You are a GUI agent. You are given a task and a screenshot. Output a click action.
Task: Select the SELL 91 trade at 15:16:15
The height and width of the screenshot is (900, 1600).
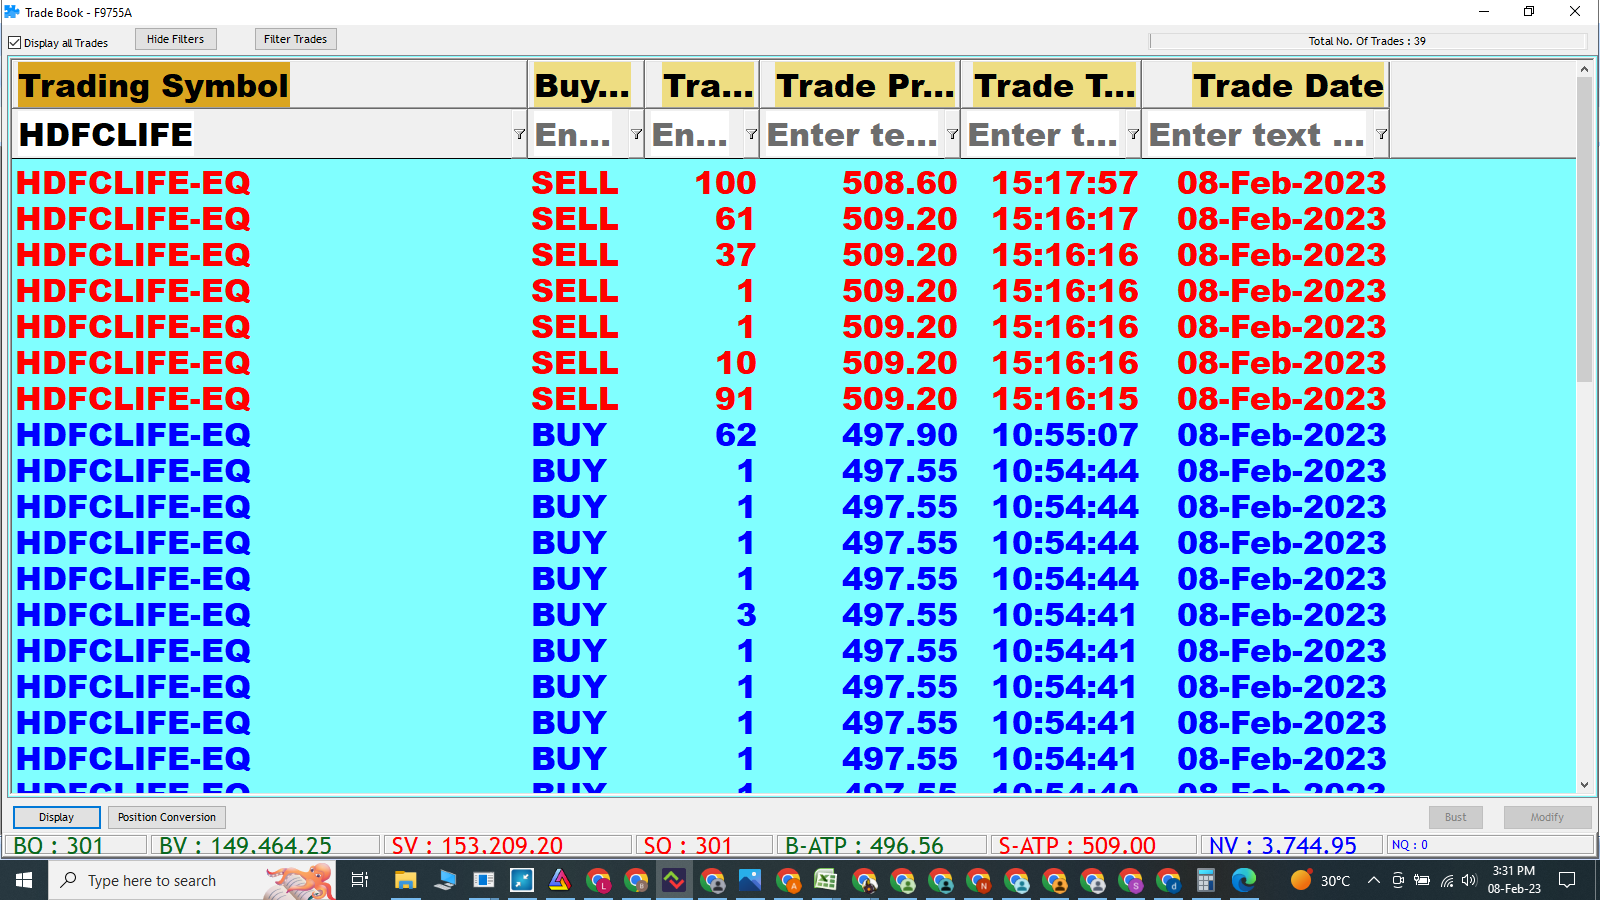(701, 399)
